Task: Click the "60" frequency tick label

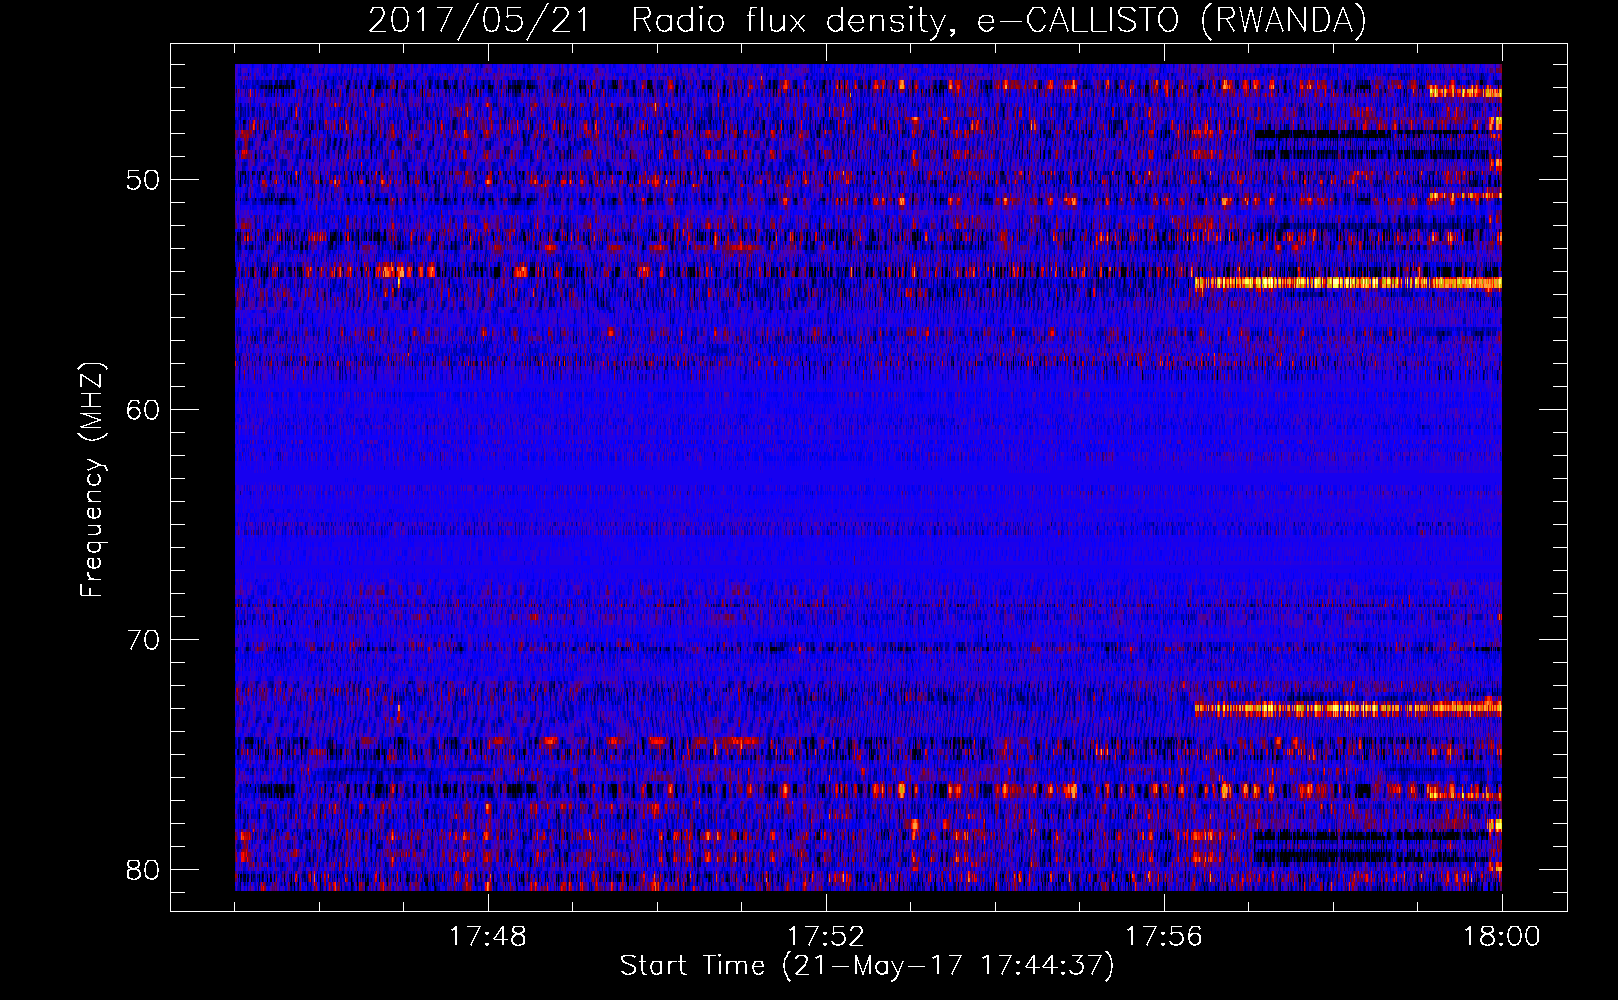Action: (x=142, y=410)
